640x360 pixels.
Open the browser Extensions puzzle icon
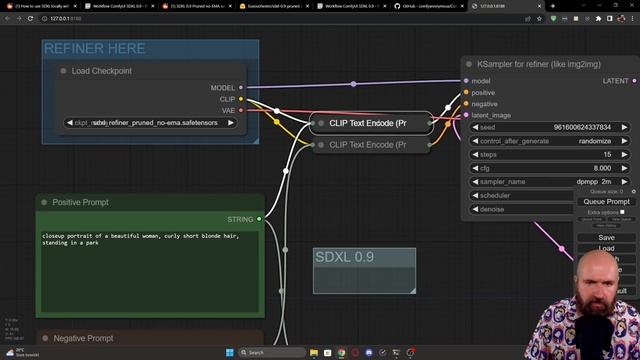coord(598,19)
